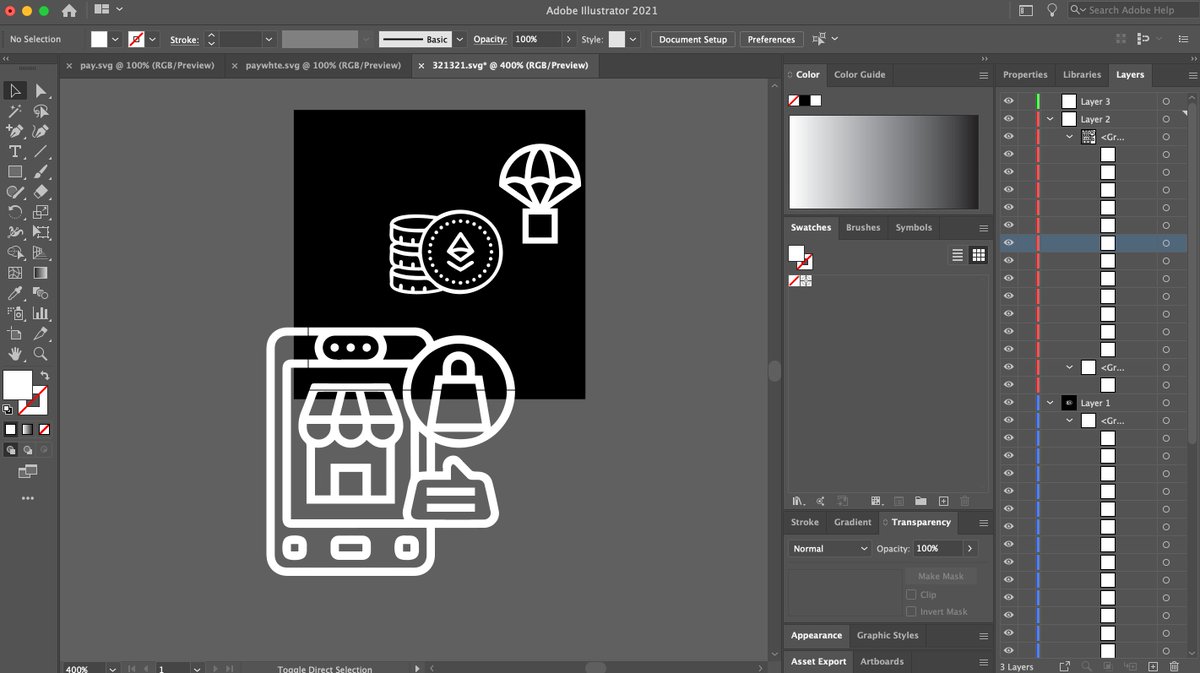Select the Selection tool arrow
1200x673 pixels.
pyautogui.click(x=15, y=91)
